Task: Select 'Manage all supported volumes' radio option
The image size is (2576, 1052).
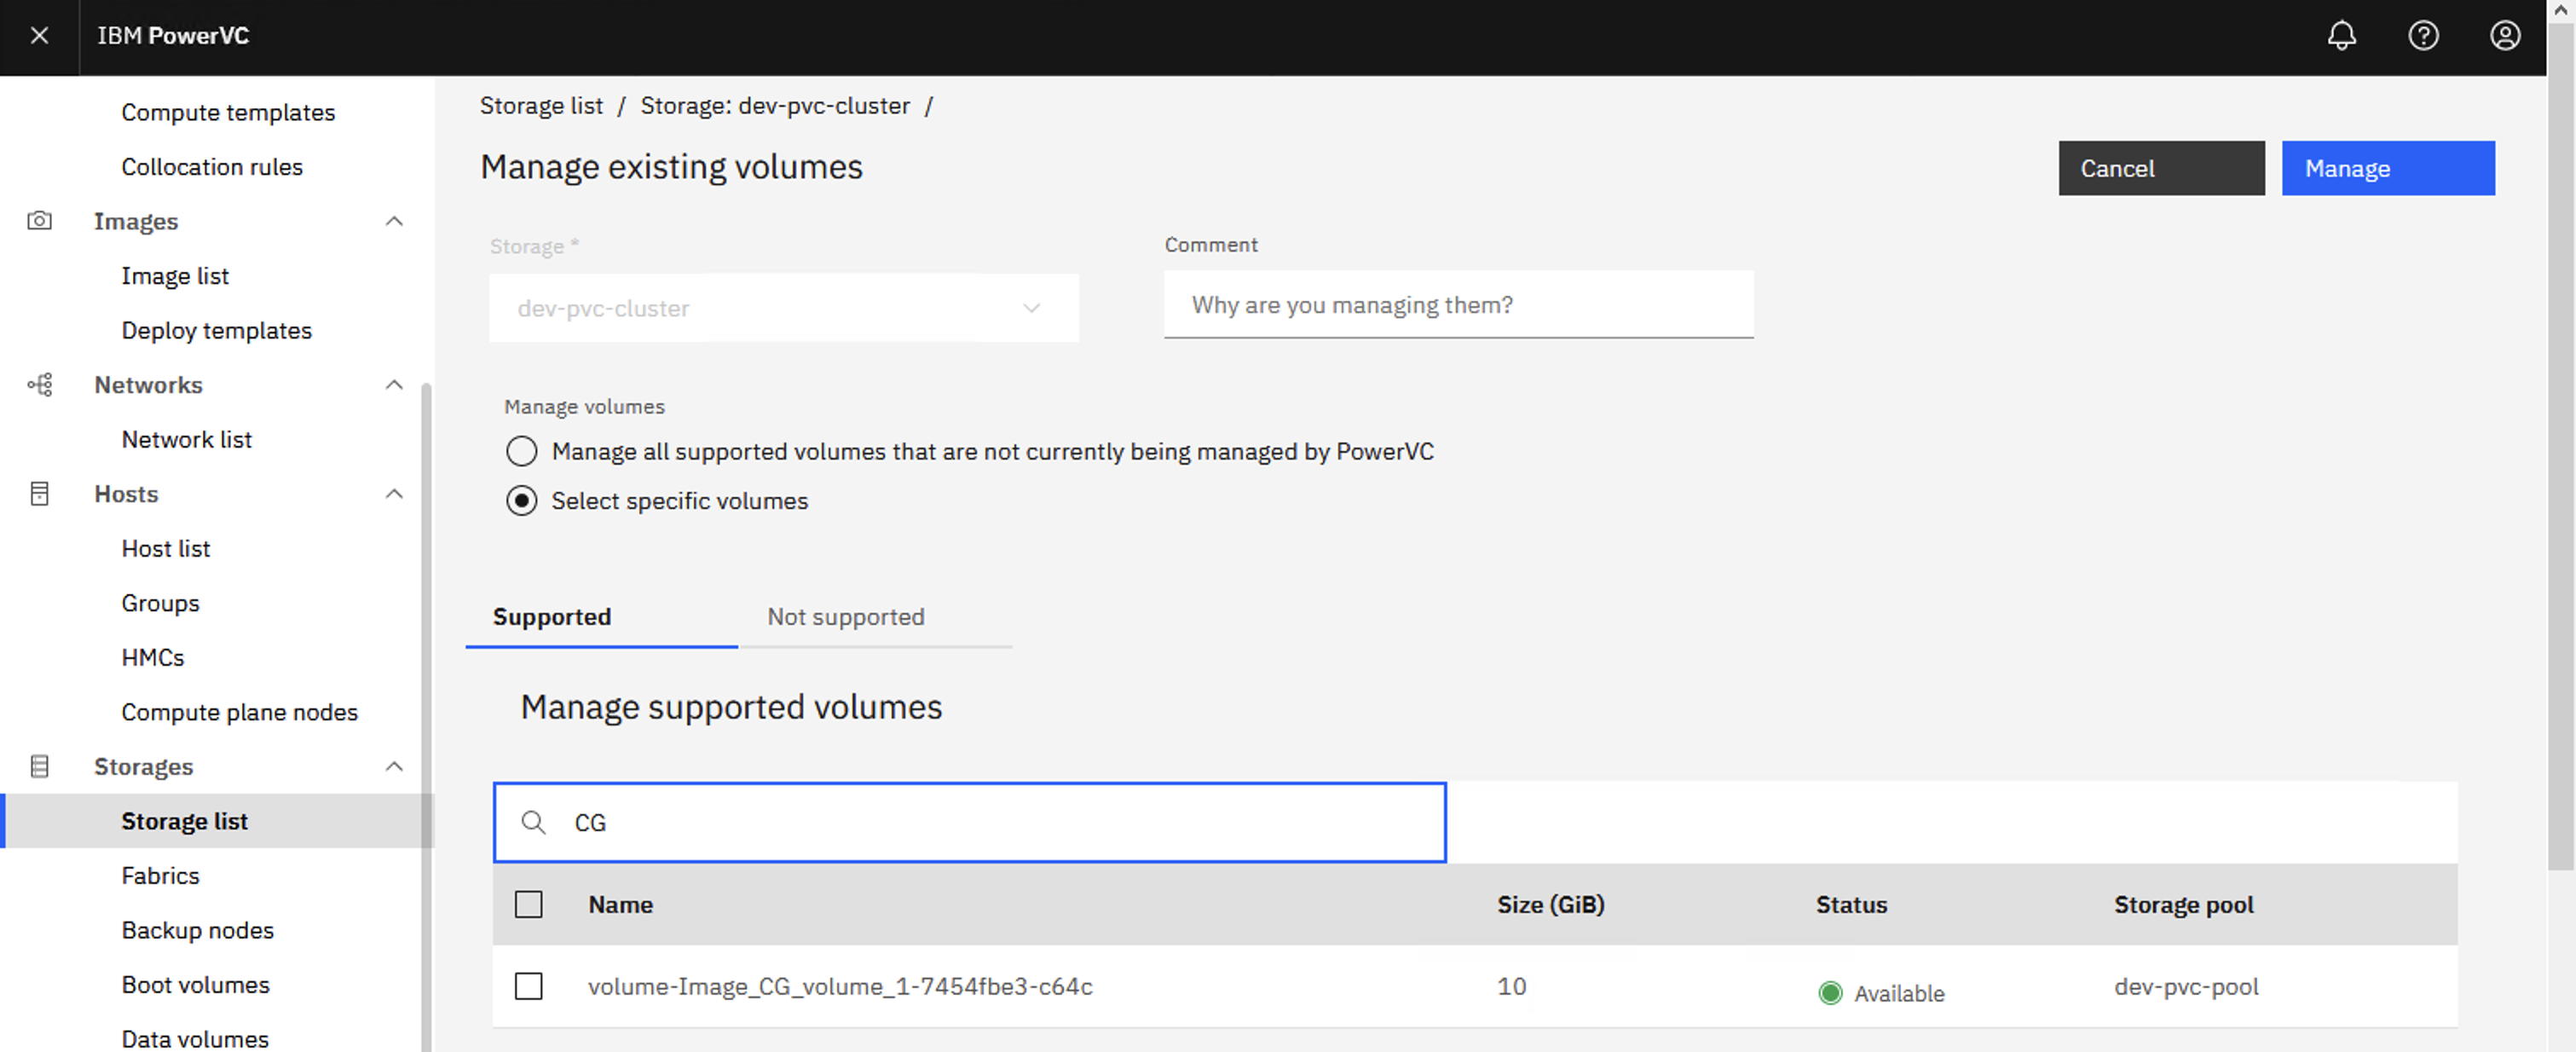Action: [521, 452]
